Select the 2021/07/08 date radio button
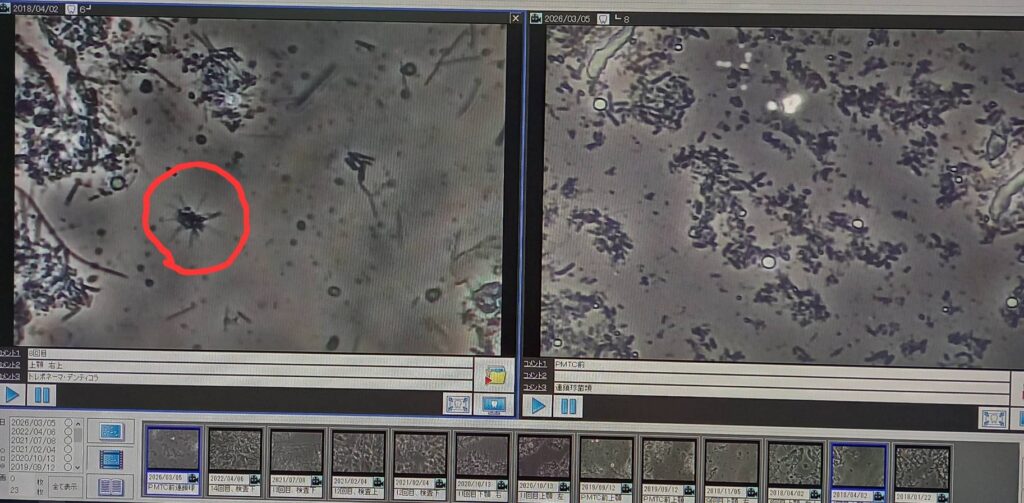Image resolution: width=1024 pixels, height=503 pixels. (69, 441)
